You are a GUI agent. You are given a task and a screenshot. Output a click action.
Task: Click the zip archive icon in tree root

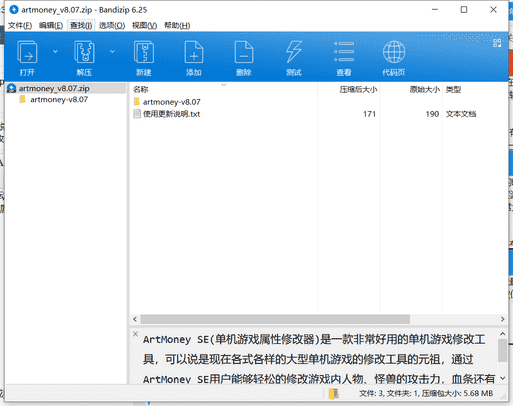(12, 88)
